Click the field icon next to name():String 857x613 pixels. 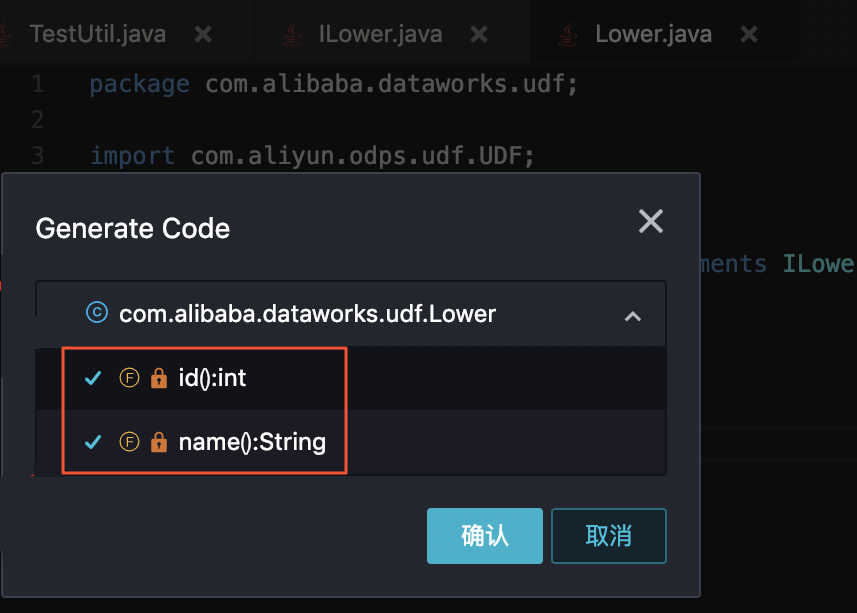(x=130, y=441)
